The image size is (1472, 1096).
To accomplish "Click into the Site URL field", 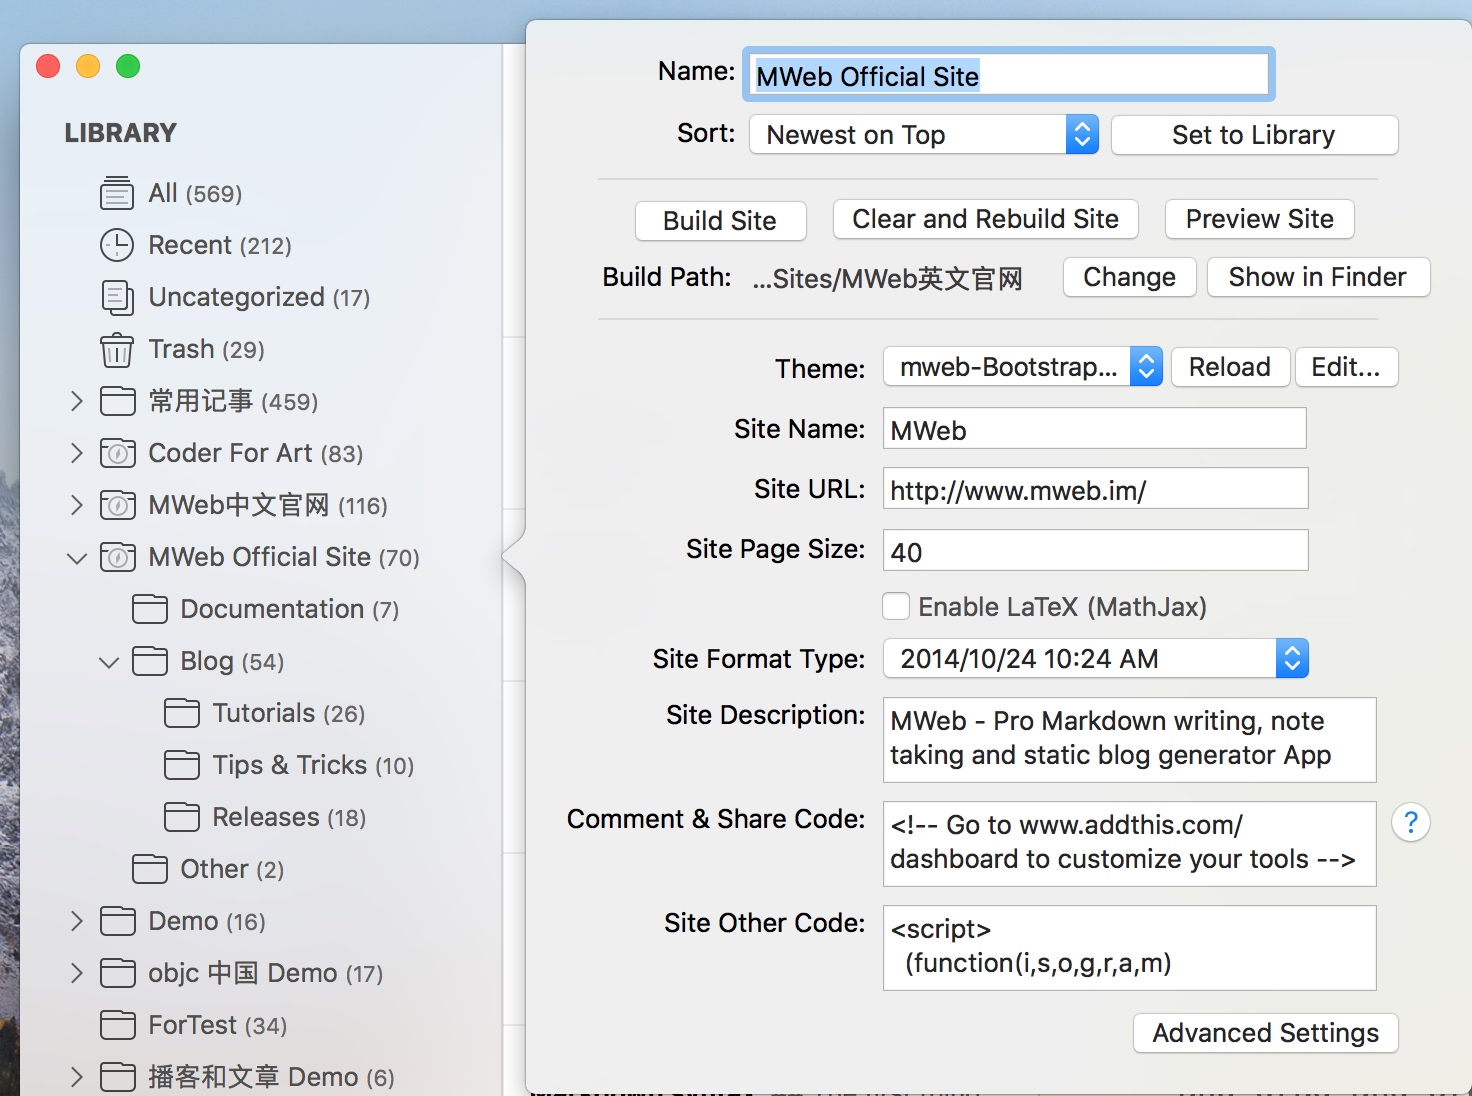I will coord(1095,490).
